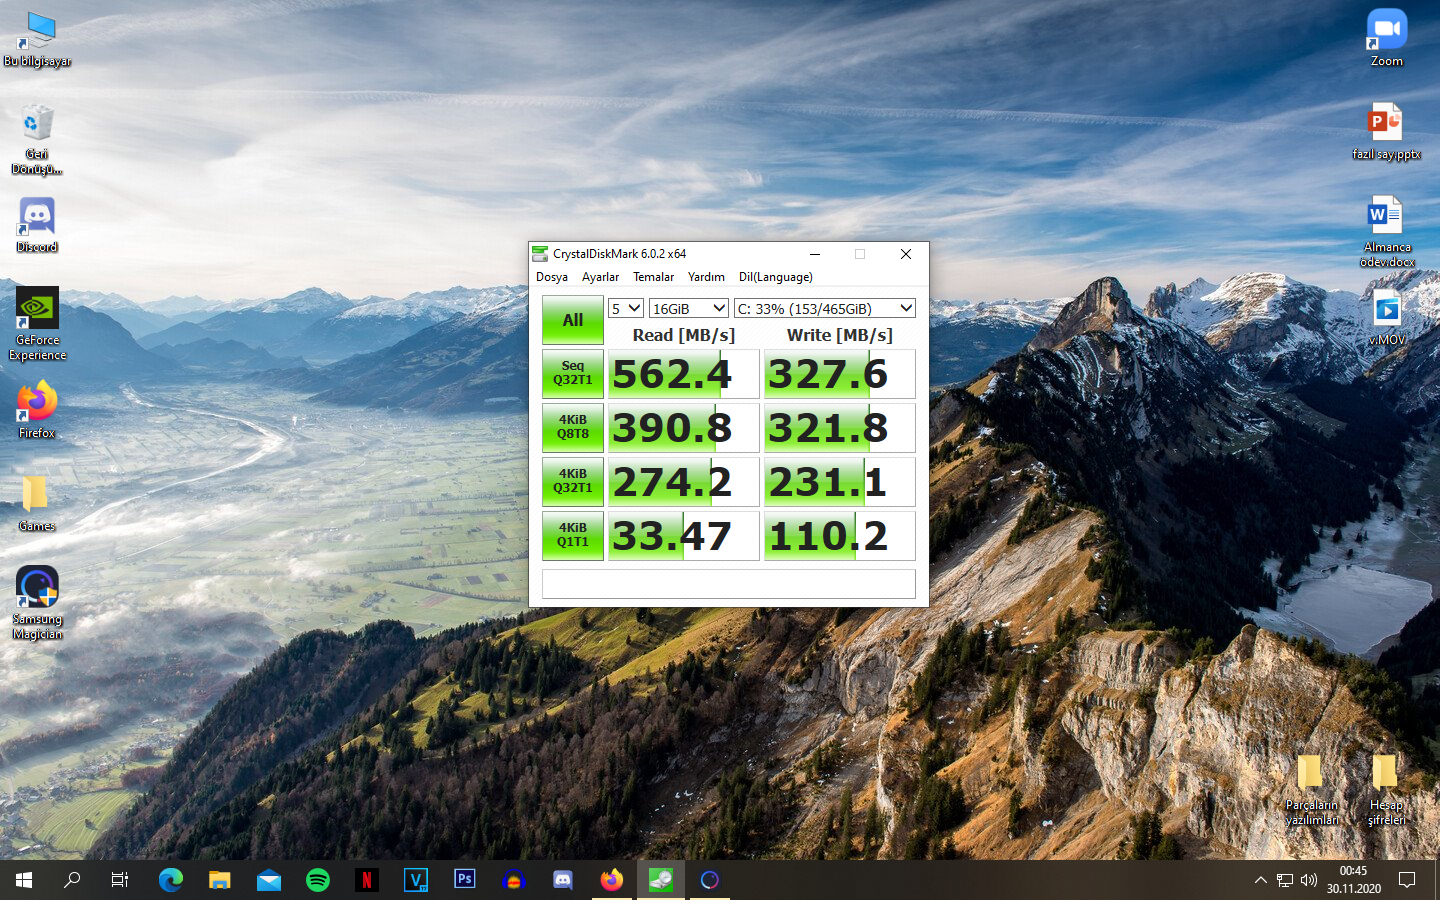Run the 4KiB Q1T1 test

[x=573, y=535]
